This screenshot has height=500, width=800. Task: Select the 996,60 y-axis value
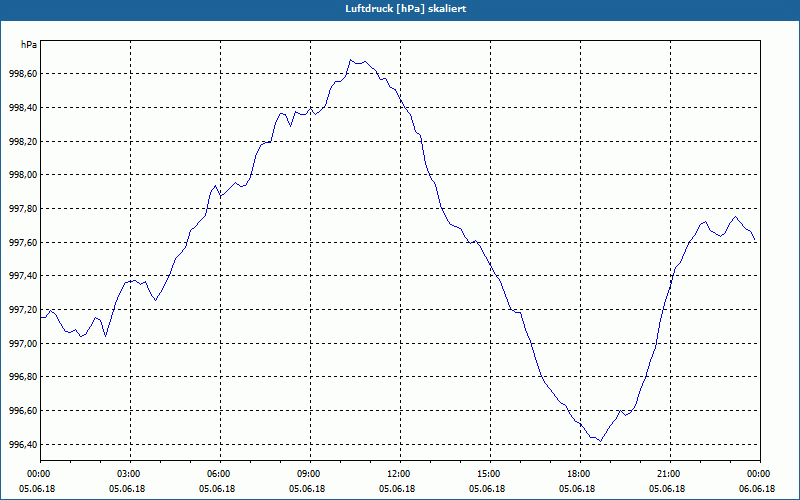[x=23, y=411]
